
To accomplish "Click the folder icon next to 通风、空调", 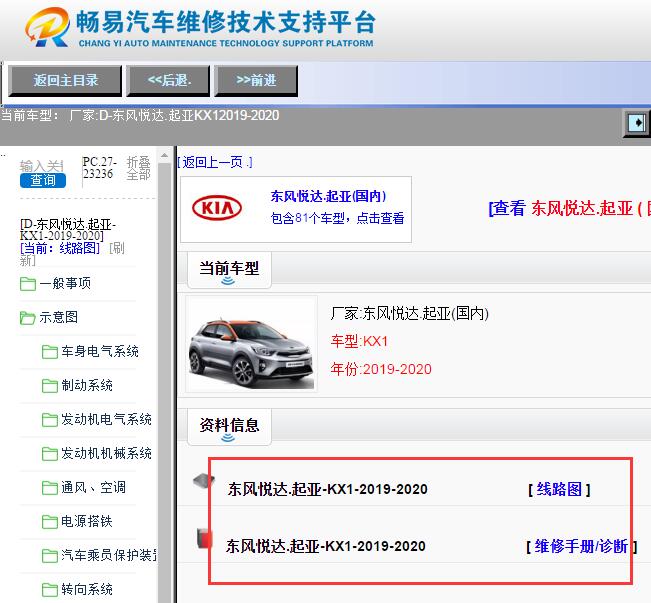I will point(50,488).
